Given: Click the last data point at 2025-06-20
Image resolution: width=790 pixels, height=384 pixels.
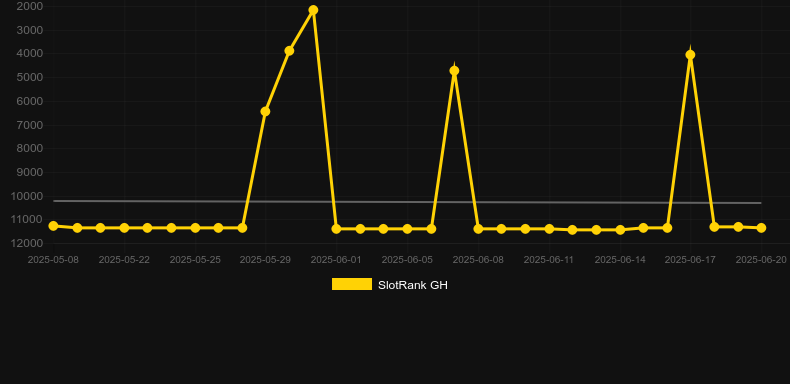Looking at the screenshot, I should click(x=761, y=228).
